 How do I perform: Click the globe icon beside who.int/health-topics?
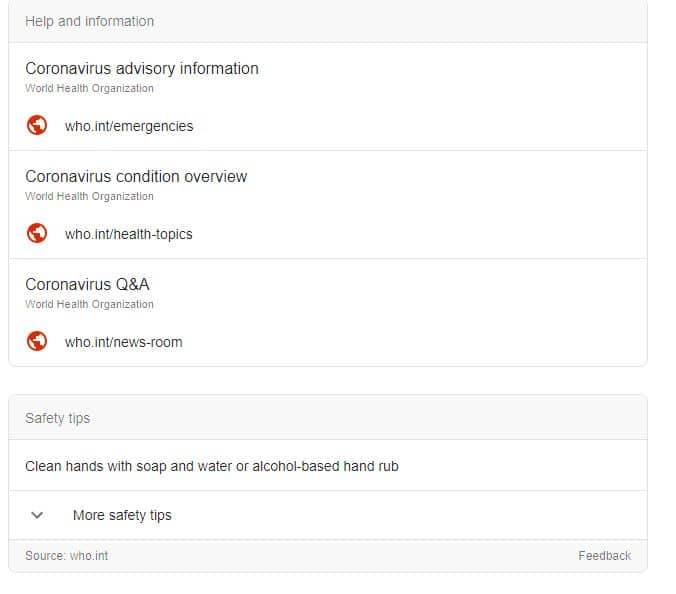pos(37,234)
